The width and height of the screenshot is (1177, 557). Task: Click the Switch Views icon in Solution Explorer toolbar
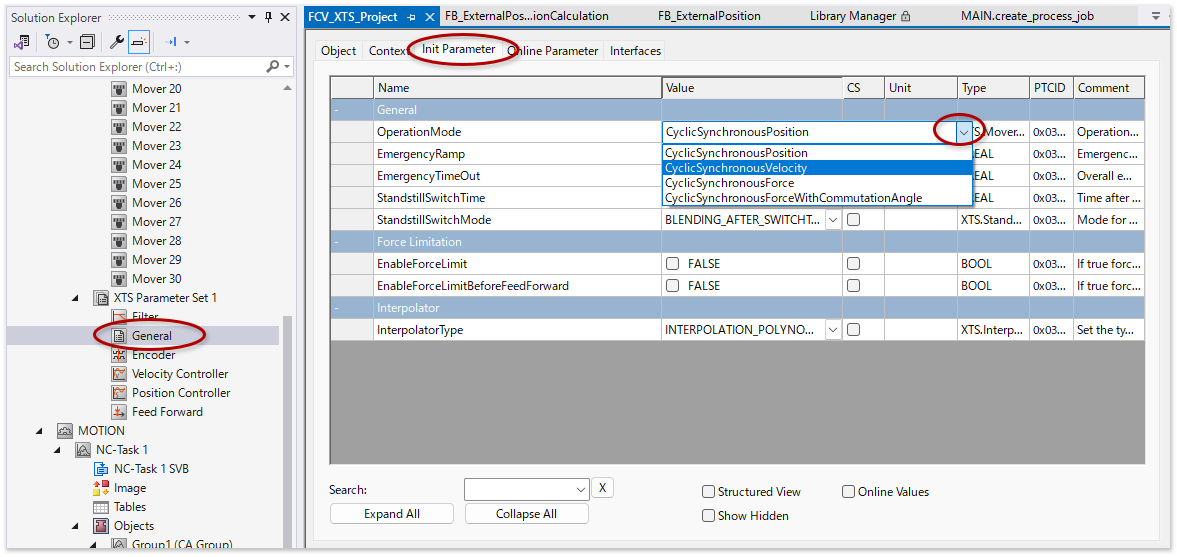[22, 43]
